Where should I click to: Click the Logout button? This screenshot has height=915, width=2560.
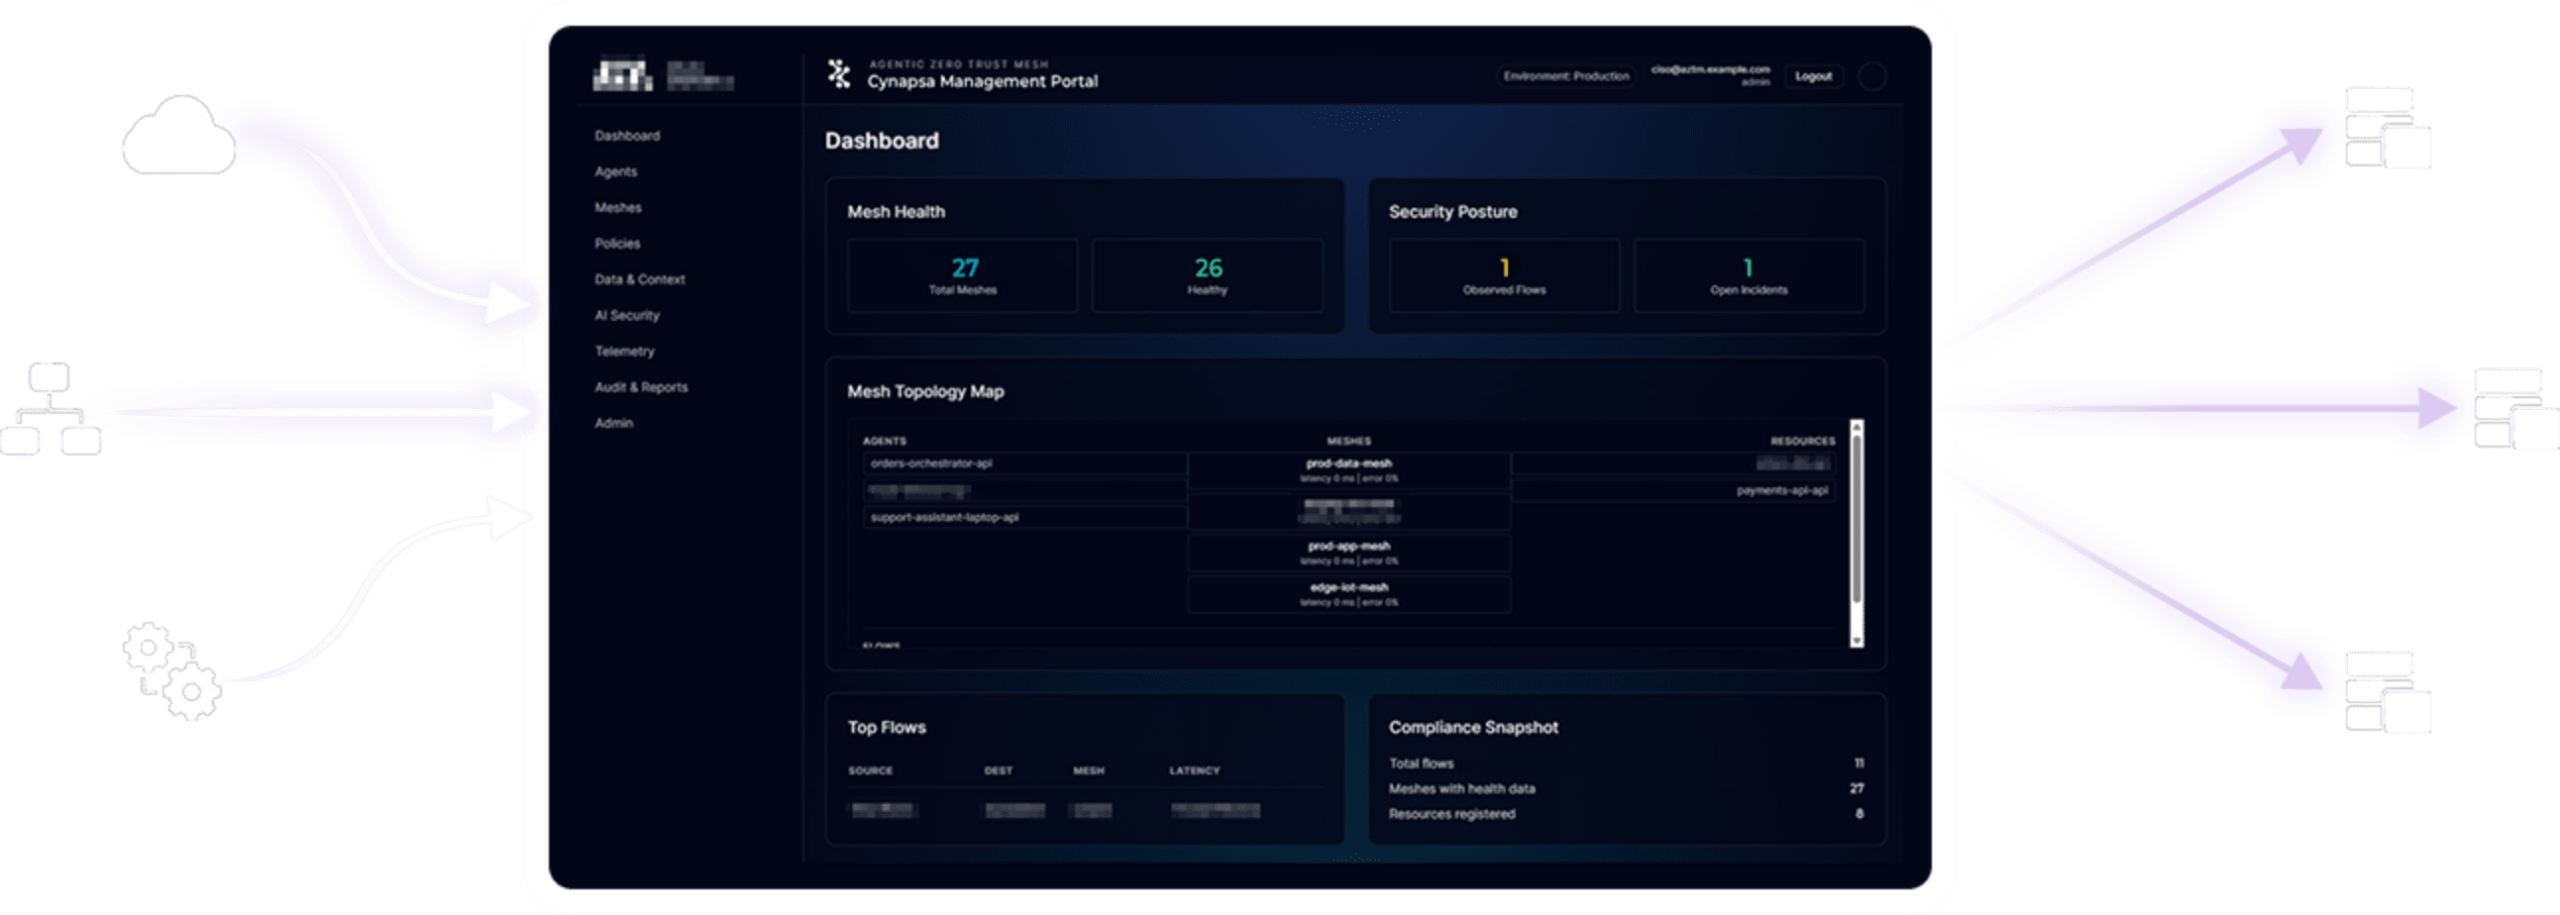point(1812,76)
